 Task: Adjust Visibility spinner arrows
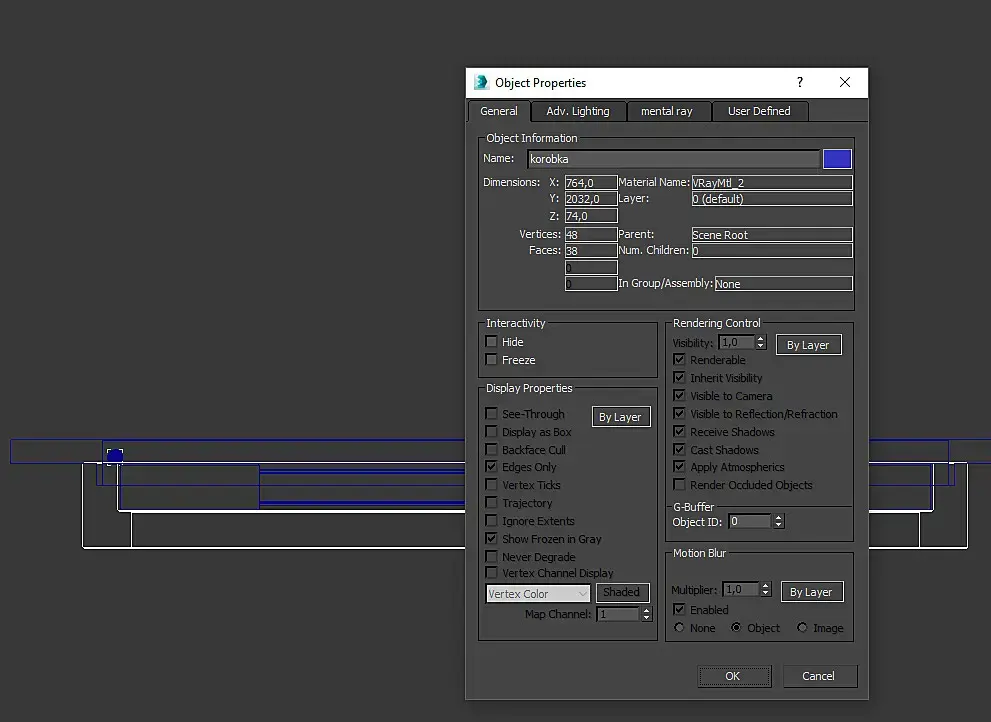tap(761, 342)
